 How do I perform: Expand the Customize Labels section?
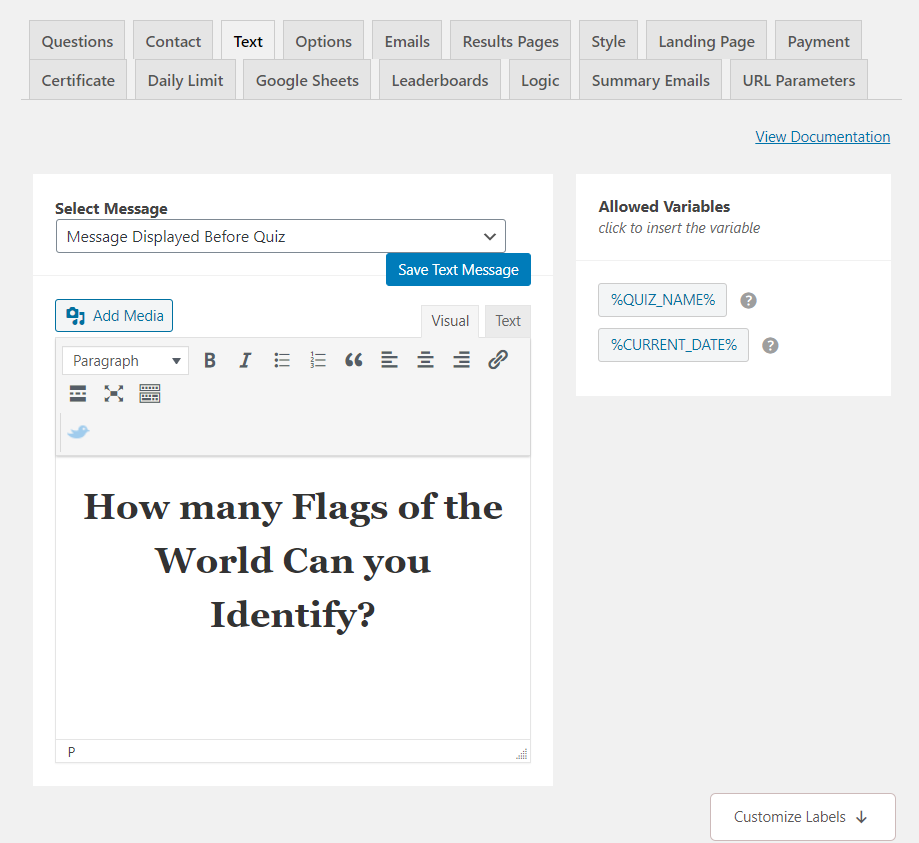coord(802,816)
